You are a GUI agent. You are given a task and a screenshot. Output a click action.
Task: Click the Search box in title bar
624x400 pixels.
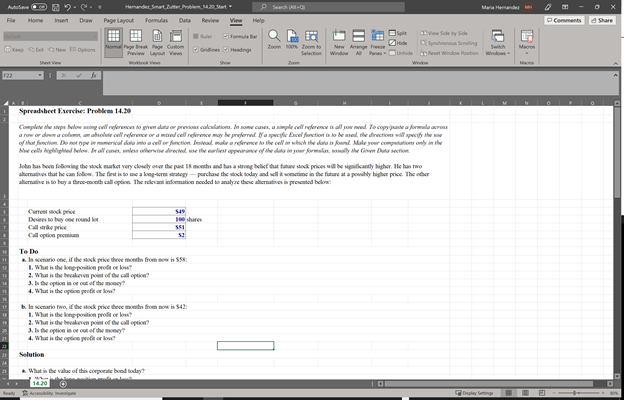328,7
